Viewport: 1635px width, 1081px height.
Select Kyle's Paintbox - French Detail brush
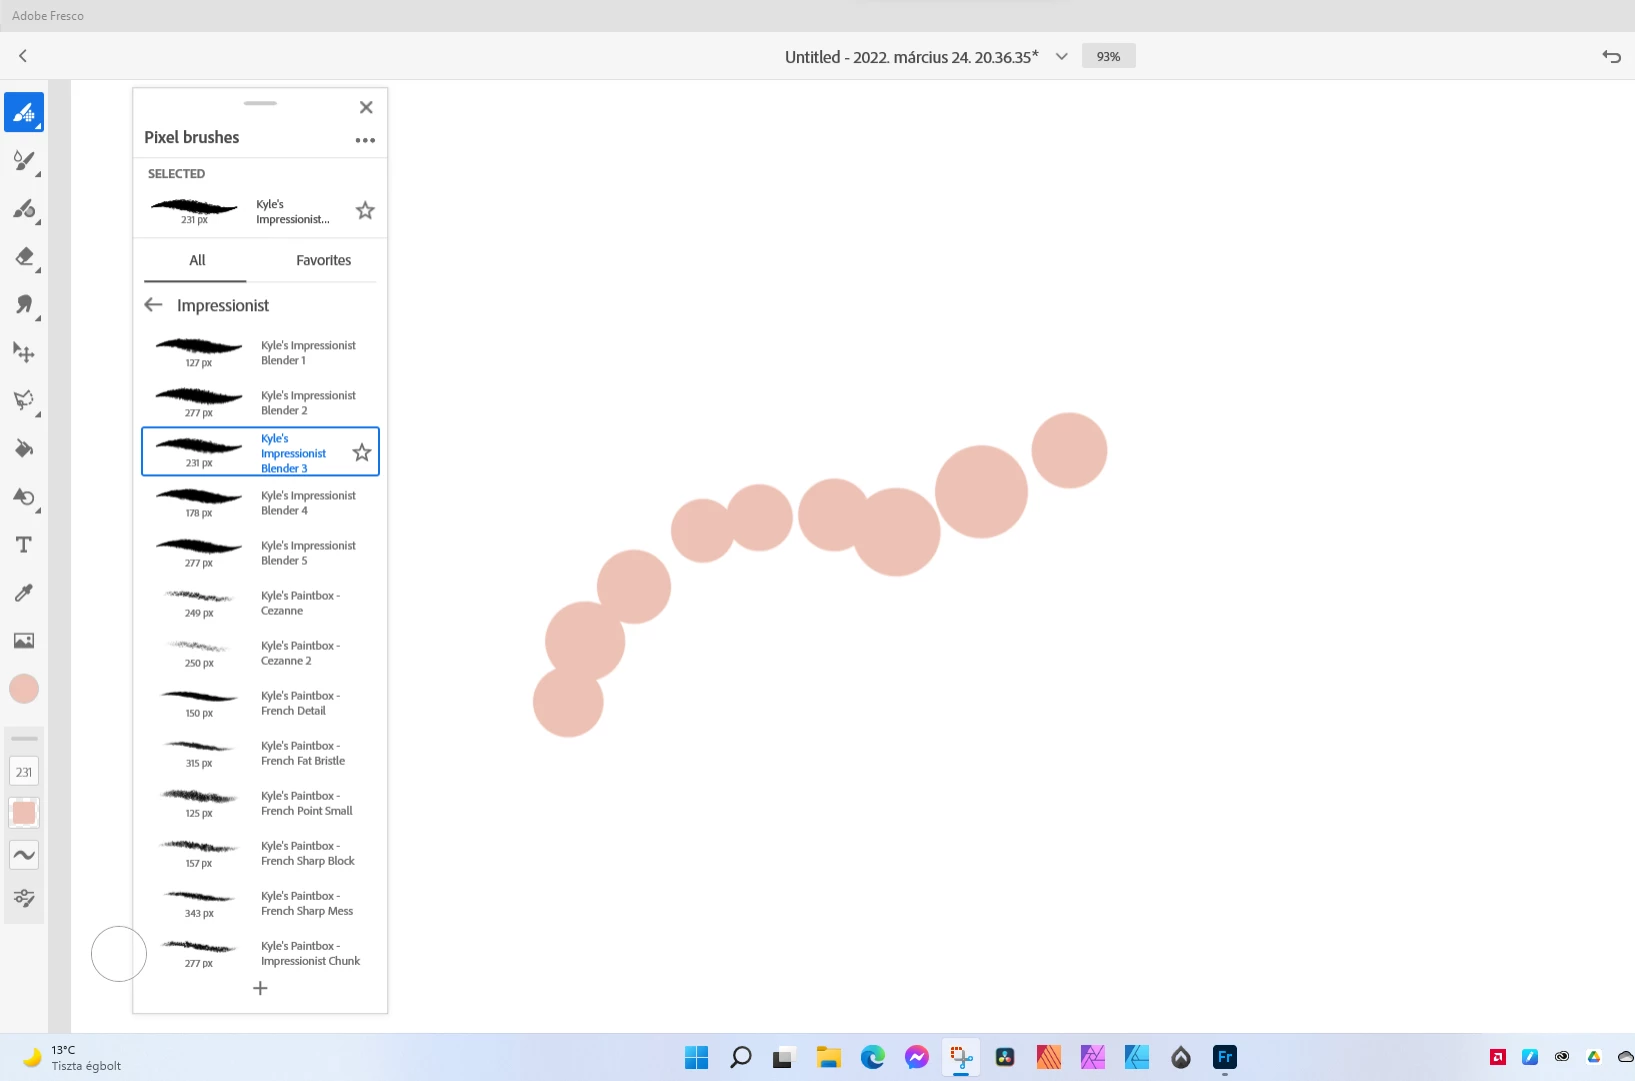(x=260, y=702)
